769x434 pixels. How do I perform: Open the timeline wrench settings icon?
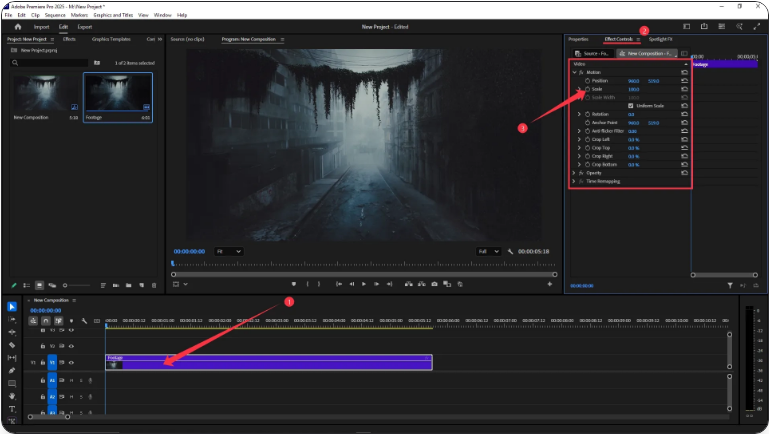[84, 321]
